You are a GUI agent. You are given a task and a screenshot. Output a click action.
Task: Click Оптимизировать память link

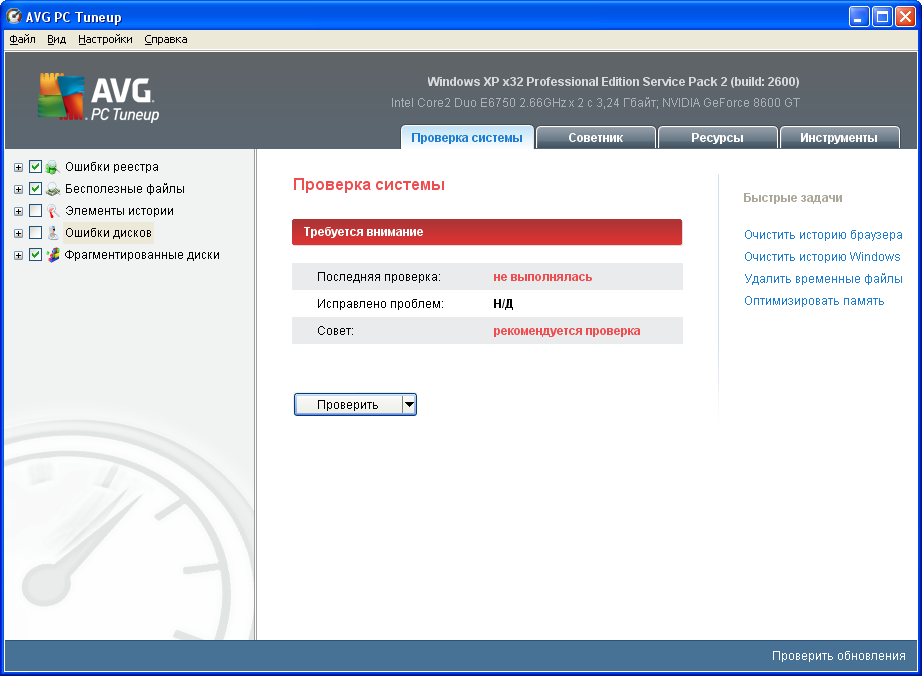(814, 301)
